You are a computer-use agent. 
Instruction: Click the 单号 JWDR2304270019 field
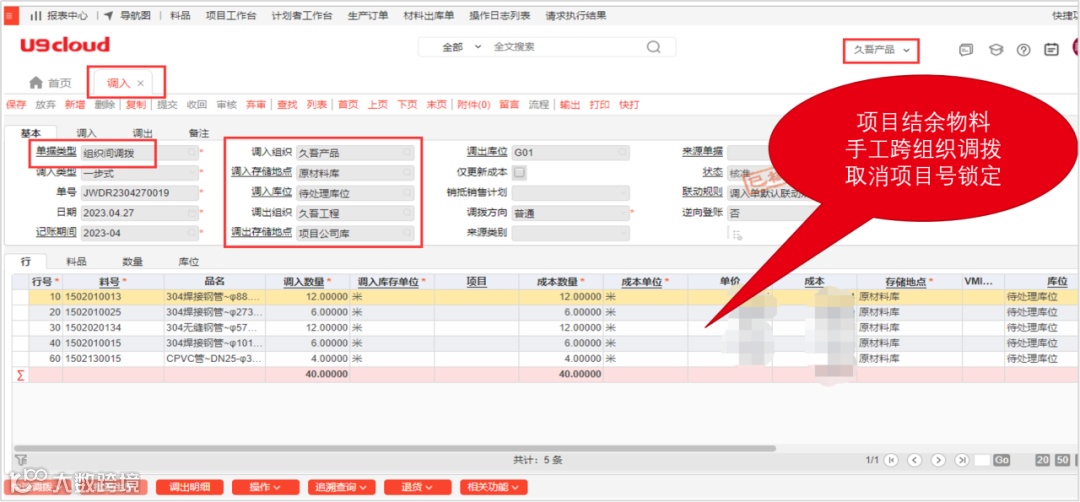point(140,194)
